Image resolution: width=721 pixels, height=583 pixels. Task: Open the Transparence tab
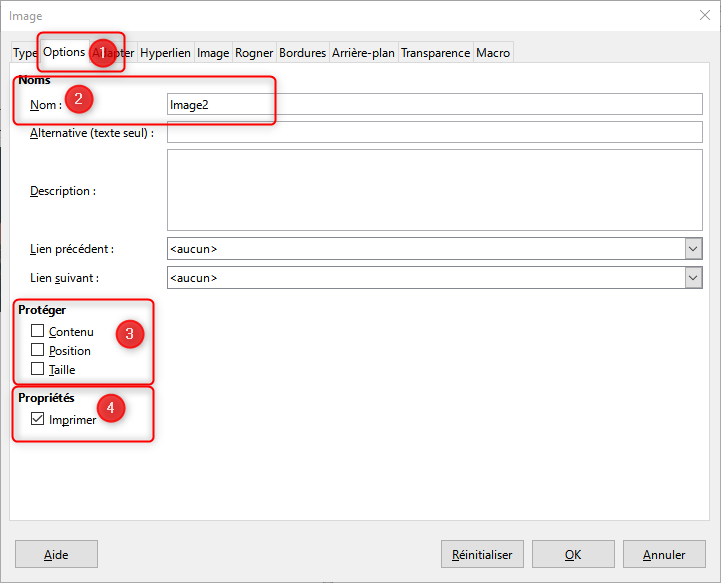(435, 53)
